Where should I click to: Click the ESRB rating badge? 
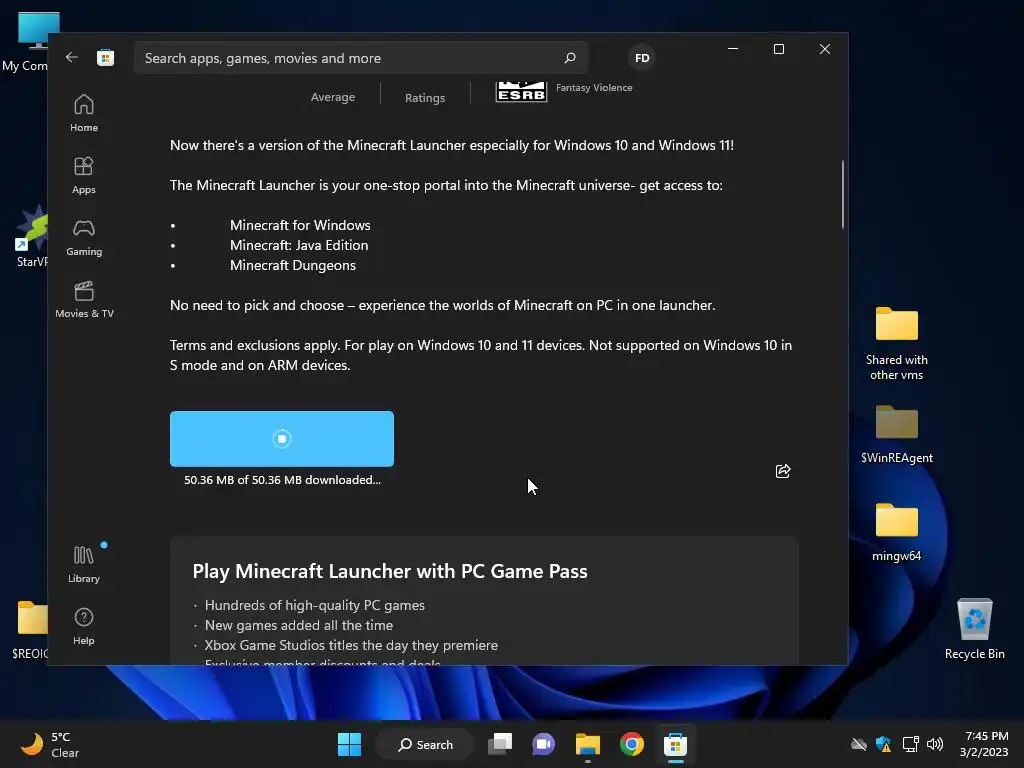[x=521, y=91]
